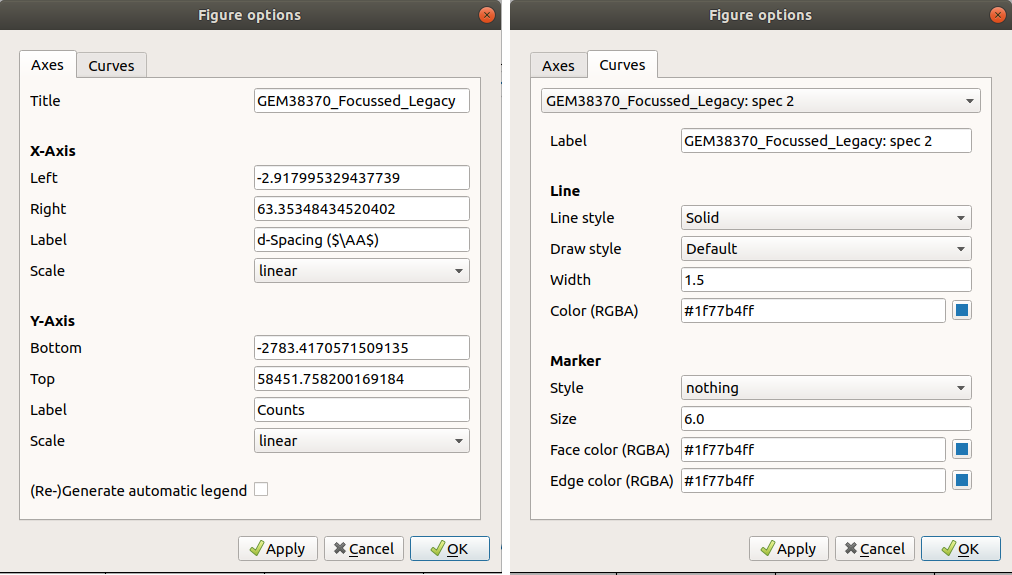Image resolution: width=1012 pixels, height=575 pixels.
Task: Open the Draw style dropdown
Action: coord(825,249)
